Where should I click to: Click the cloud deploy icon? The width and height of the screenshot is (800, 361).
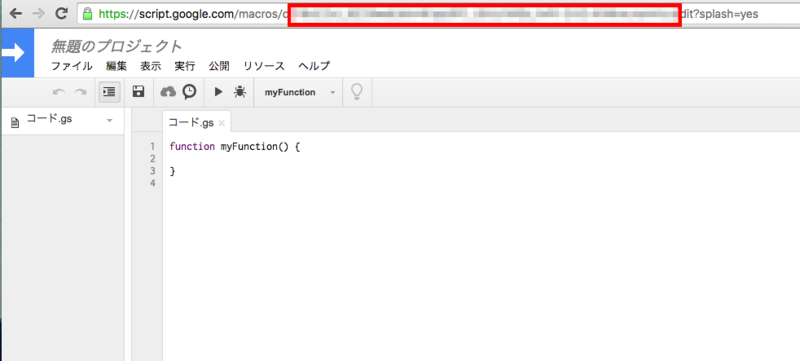(x=168, y=92)
